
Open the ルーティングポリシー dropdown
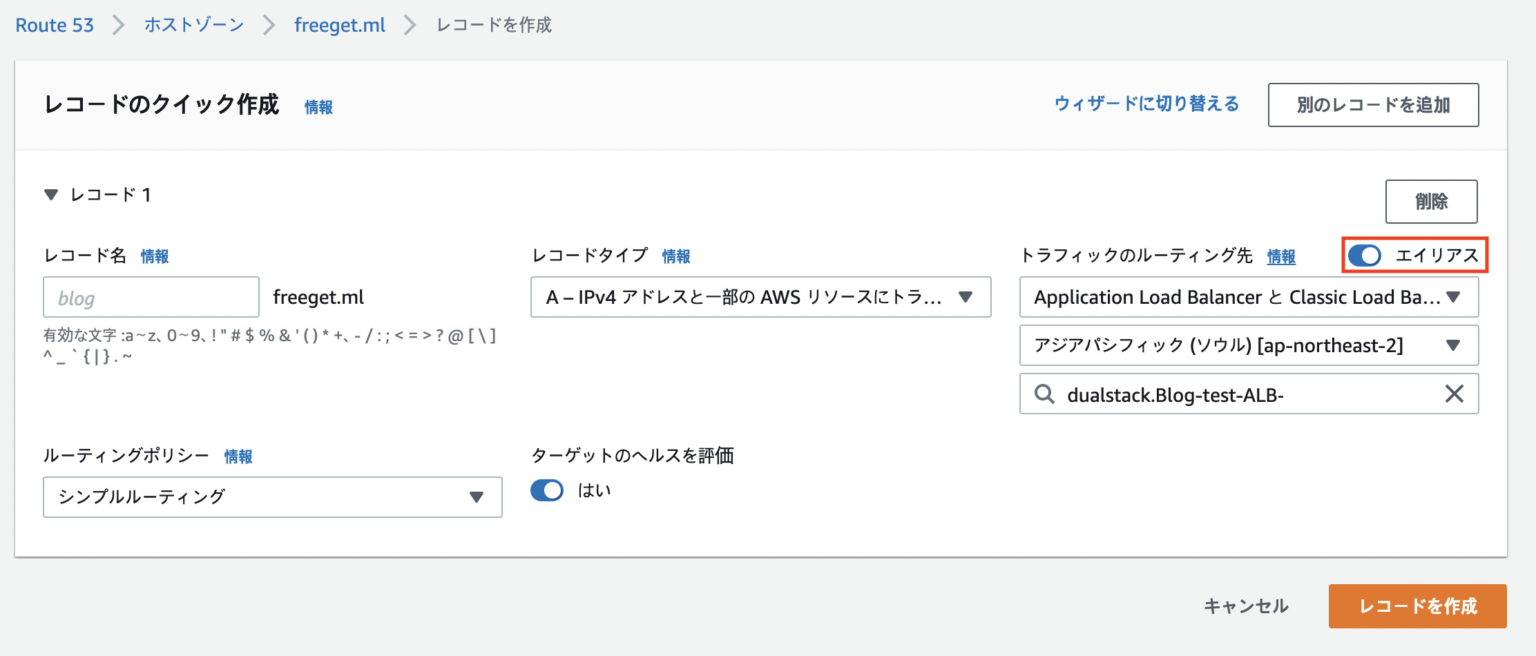(272, 497)
